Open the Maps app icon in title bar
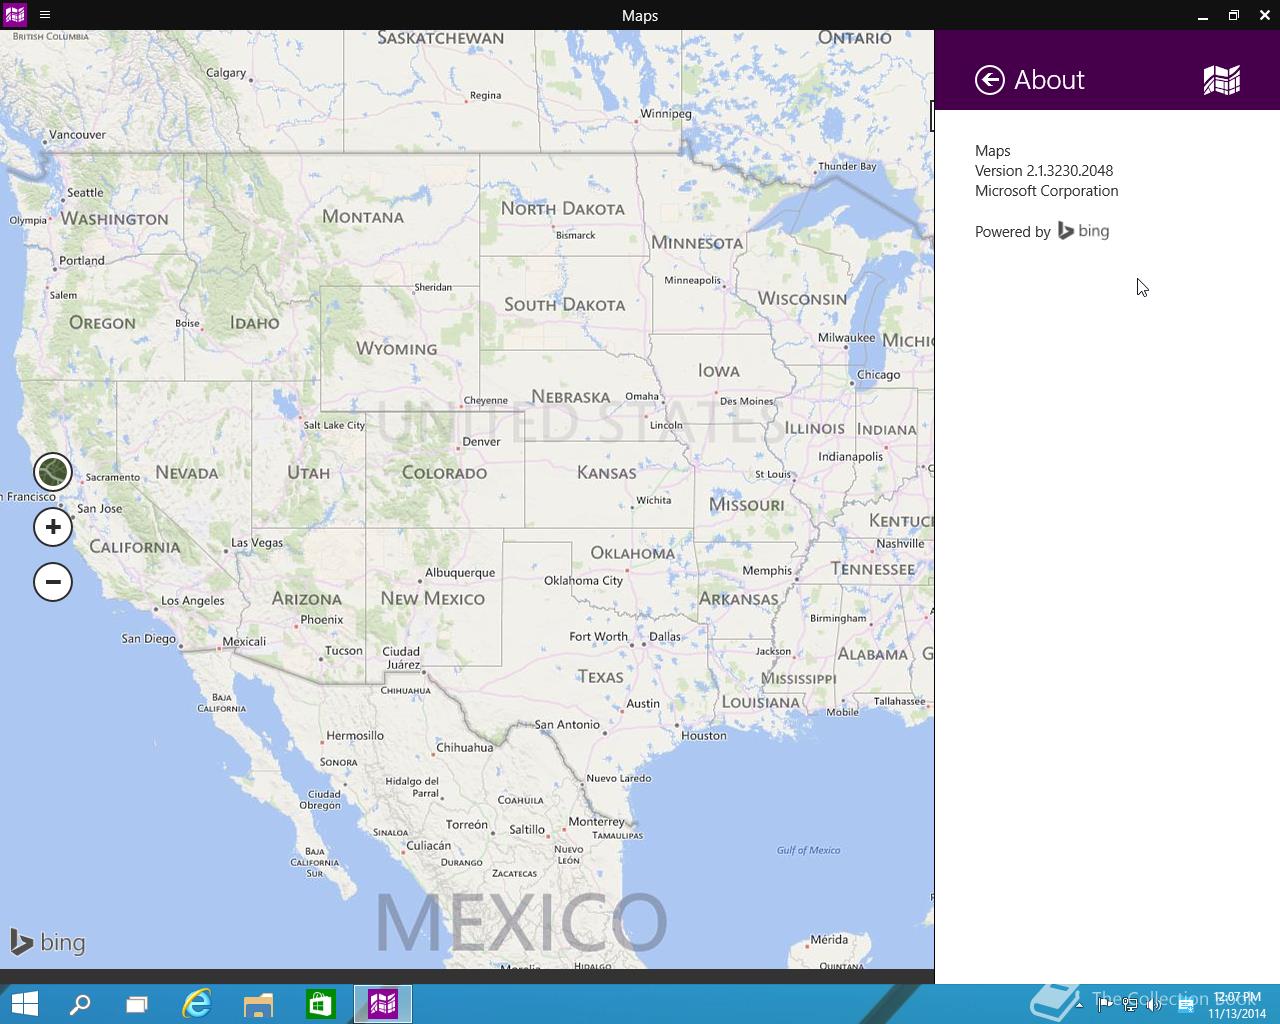Viewport: 1280px width, 1024px height. [15, 15]
